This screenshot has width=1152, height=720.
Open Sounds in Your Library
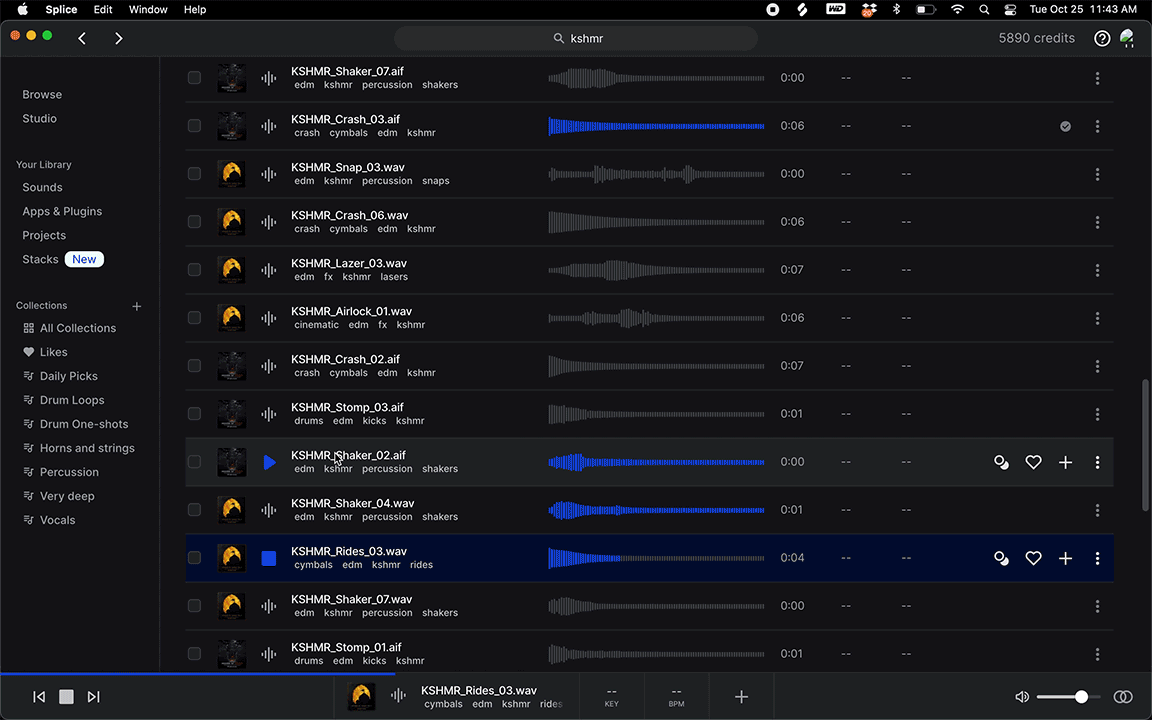click(43, 187)
